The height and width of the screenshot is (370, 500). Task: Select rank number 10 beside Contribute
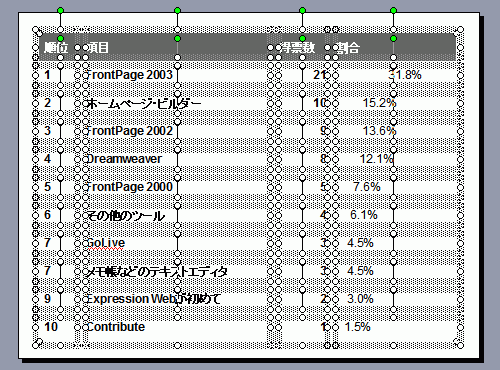point(51,327)
